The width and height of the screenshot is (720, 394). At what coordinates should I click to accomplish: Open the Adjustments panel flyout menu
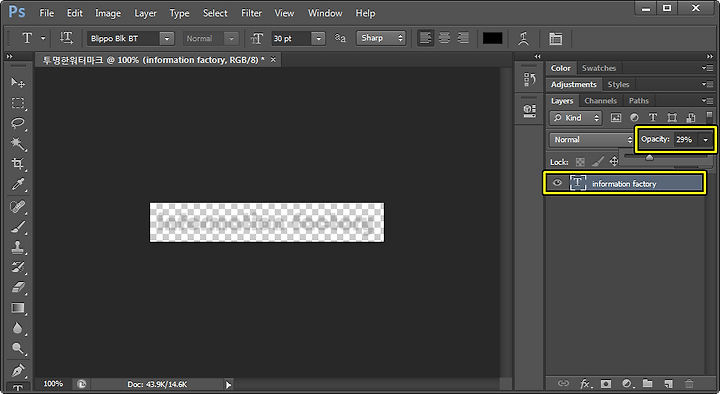coord(707,84)
